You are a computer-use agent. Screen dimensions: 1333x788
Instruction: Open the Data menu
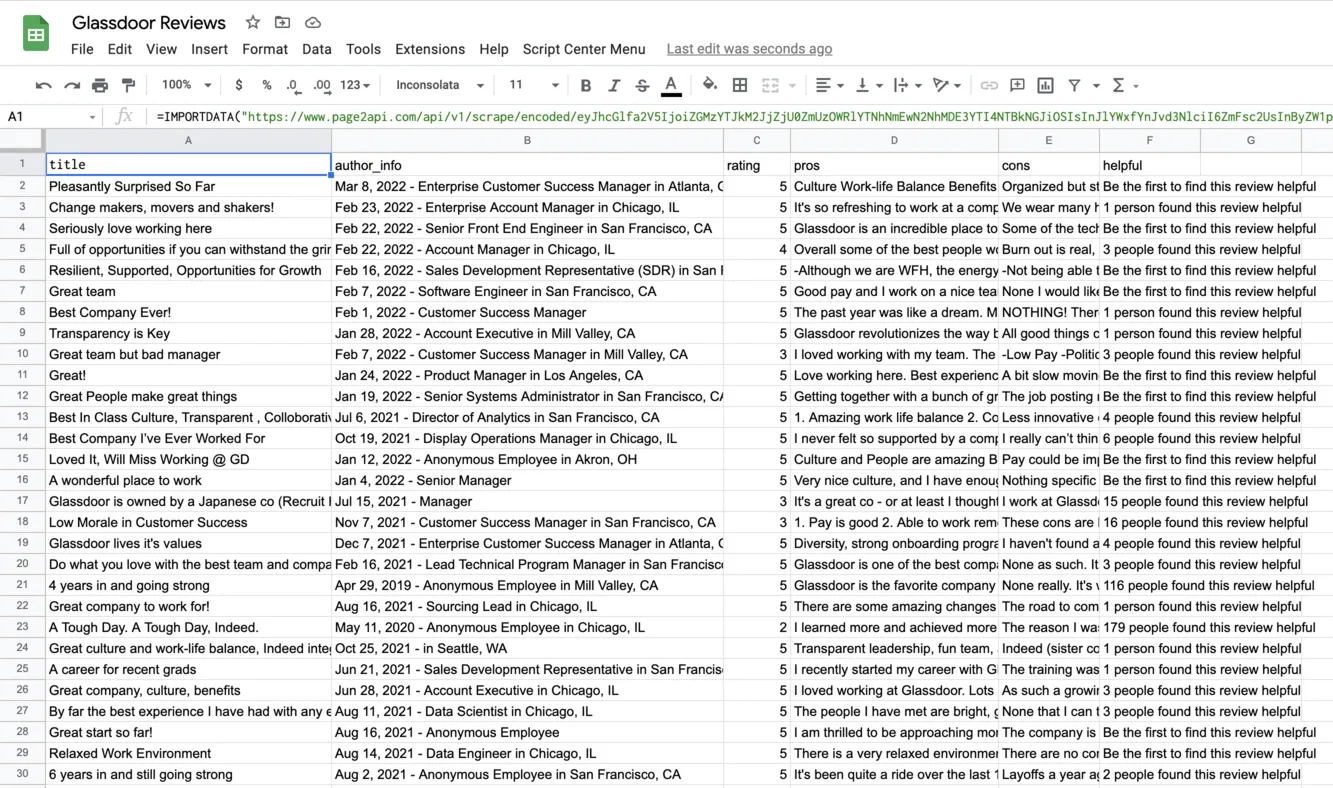point(317,49)
